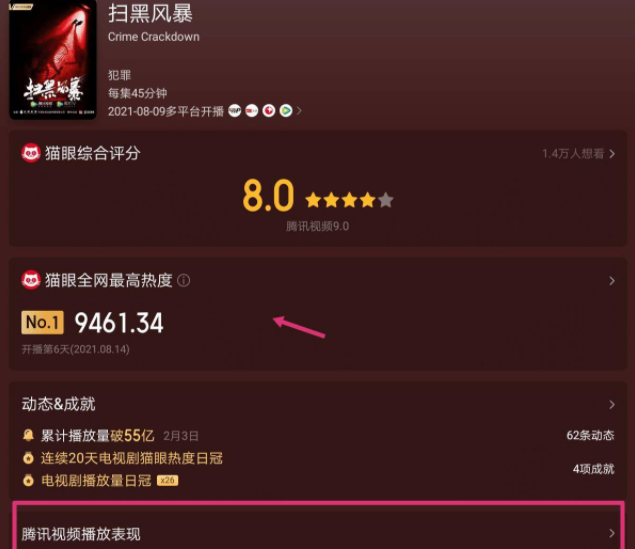Screen dimensions: 635x549
Task: Click the info icon next to 猫眼全网最高热度
Action: [x=183, y=280]
